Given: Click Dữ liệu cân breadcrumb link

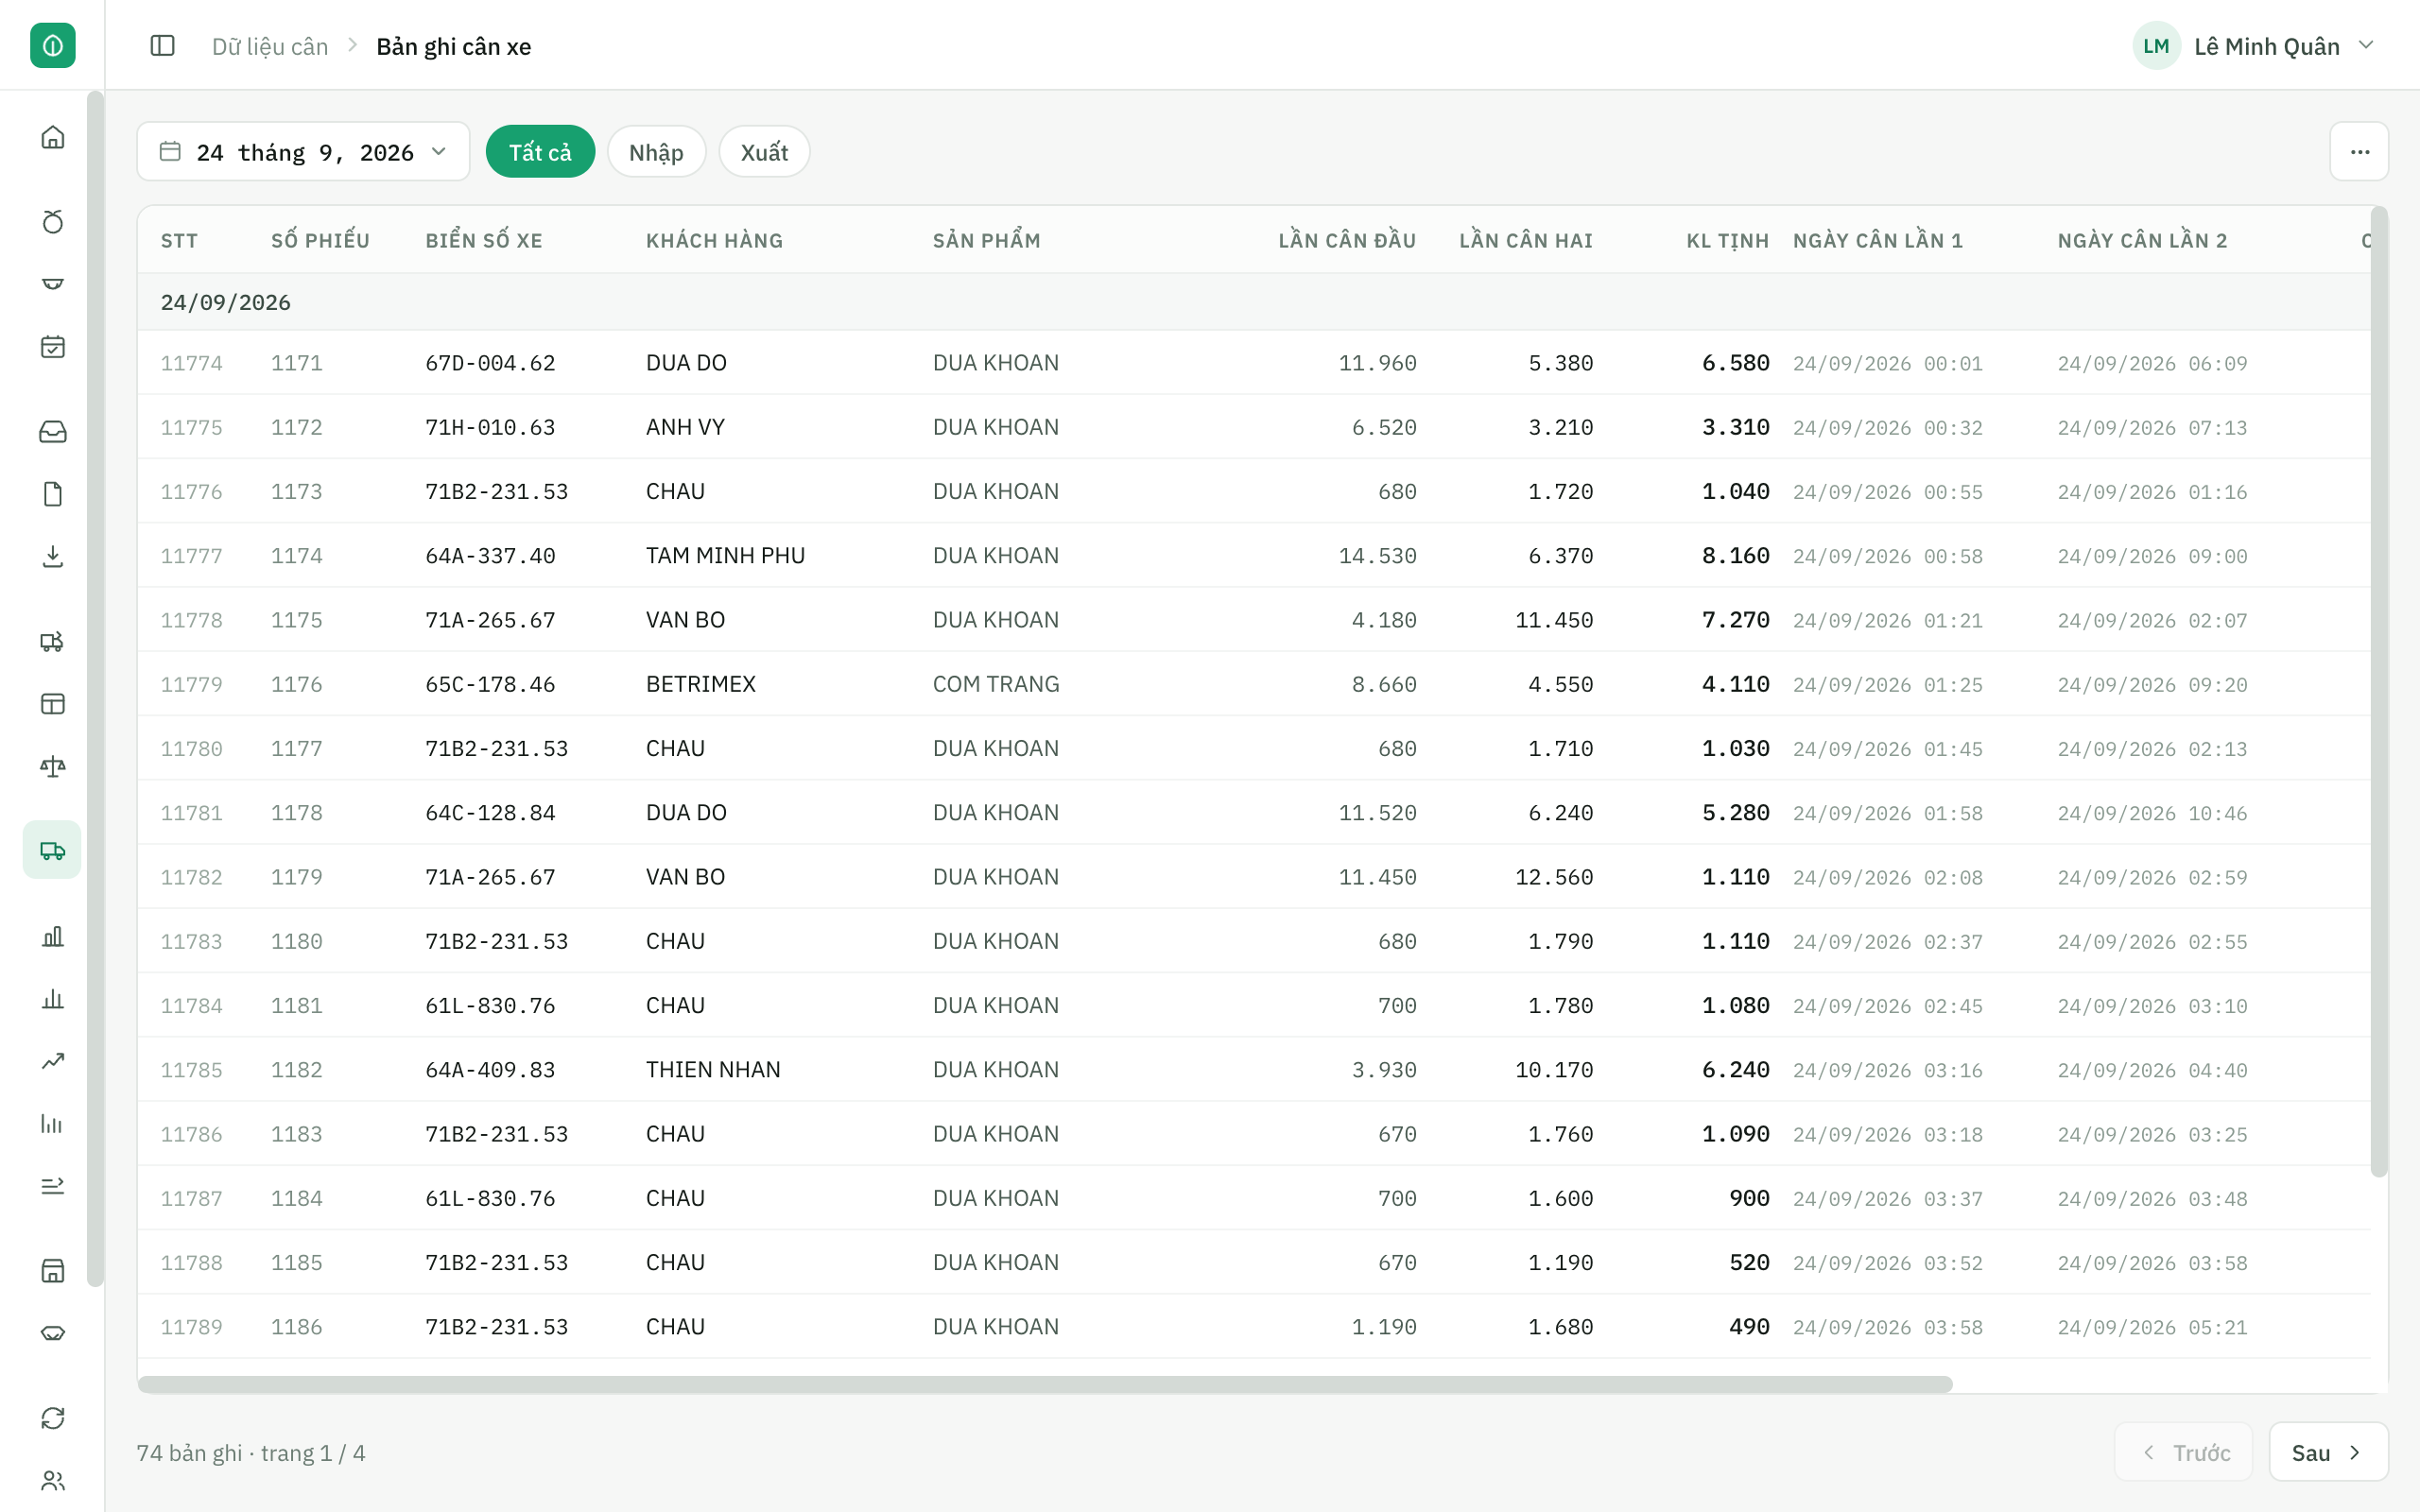Looking at the screenshot, I should click(x=270, y=47).
